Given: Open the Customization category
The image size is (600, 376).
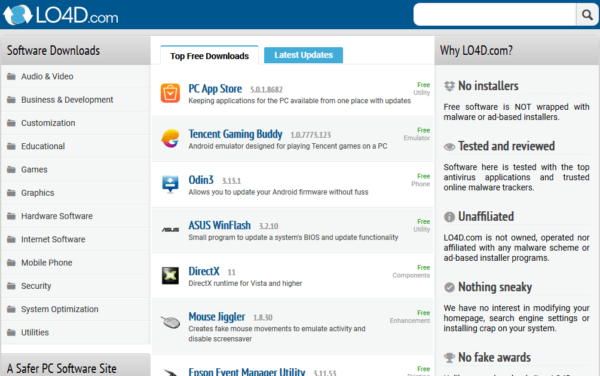Looking at the screenshot, I should click(x=48, y=123).
